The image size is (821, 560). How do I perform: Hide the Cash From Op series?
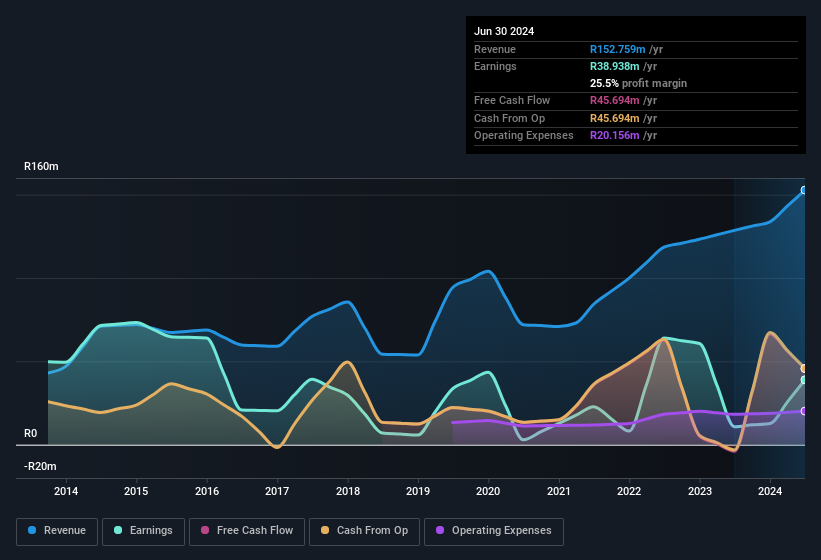[364, 531]
